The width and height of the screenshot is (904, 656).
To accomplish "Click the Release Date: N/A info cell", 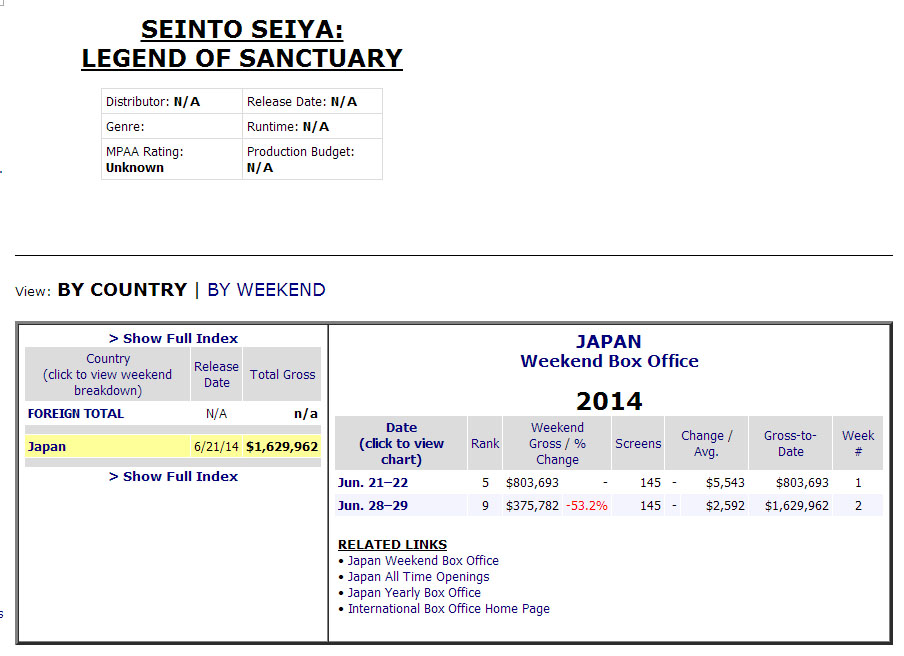I will (x=312, y=101).
